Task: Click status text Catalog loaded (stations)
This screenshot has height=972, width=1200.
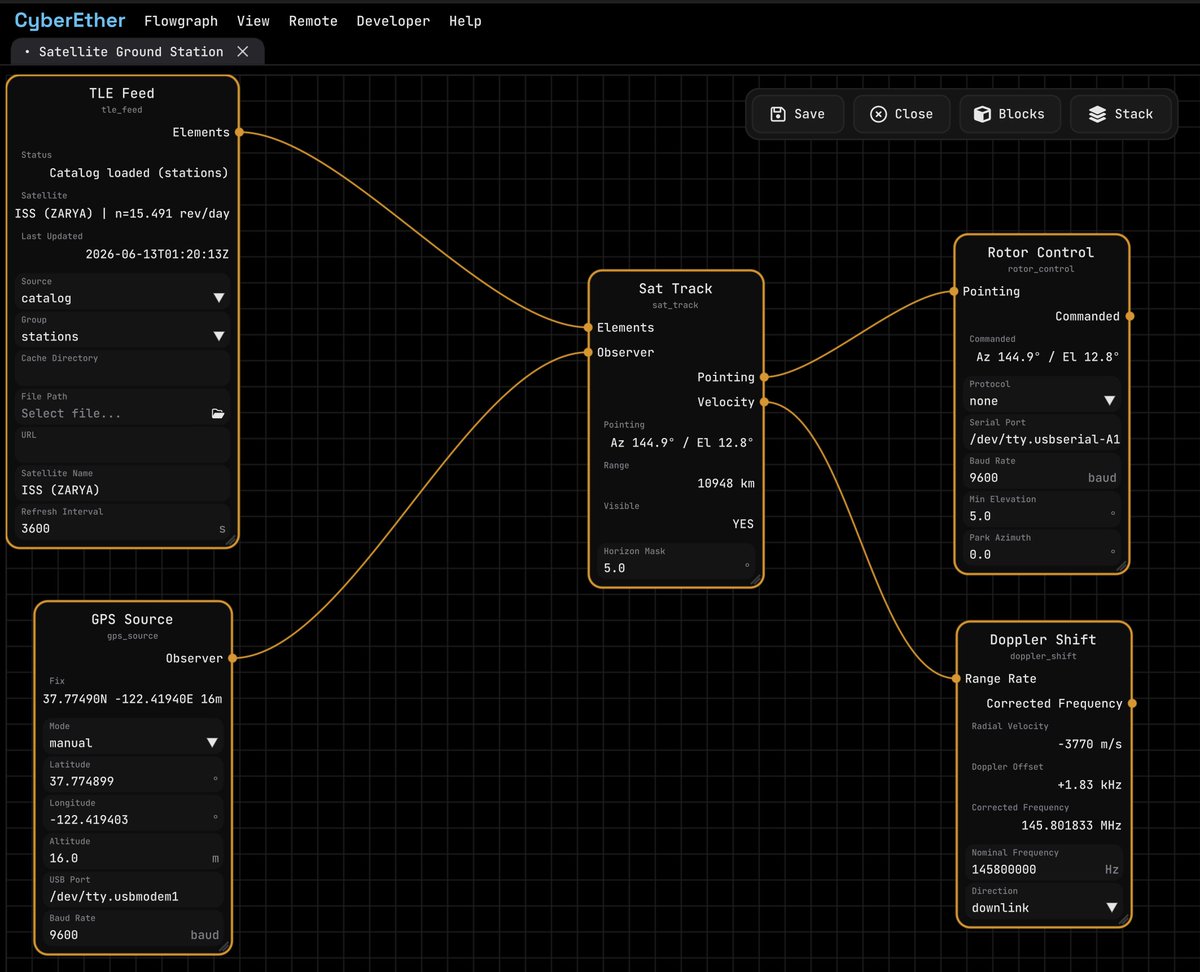Action: [139, 173]
